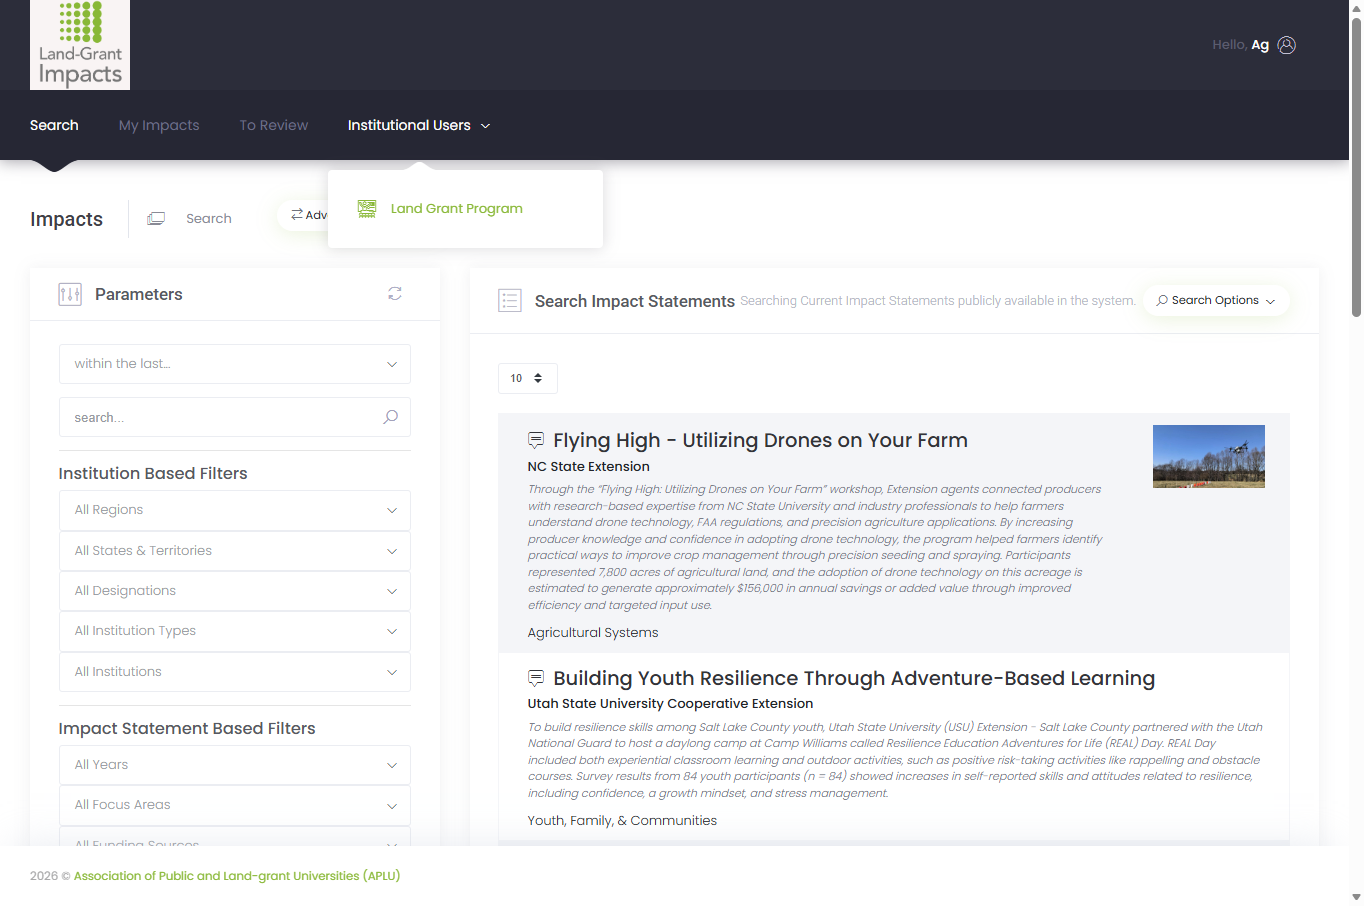Image resolution: width=1364 pixels, height=906 pixels.
Task: Click the search magnifier icon in keyword field
Action: (x=391, y=417)
